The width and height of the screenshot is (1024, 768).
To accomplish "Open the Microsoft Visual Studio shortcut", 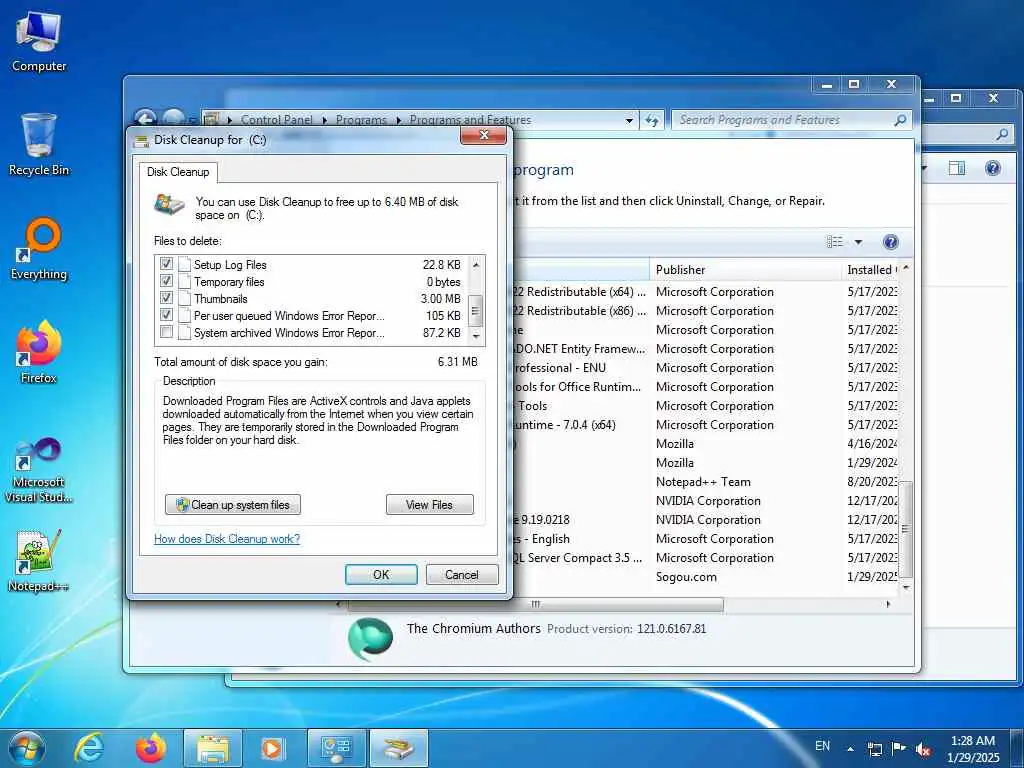I will point(39,470).
